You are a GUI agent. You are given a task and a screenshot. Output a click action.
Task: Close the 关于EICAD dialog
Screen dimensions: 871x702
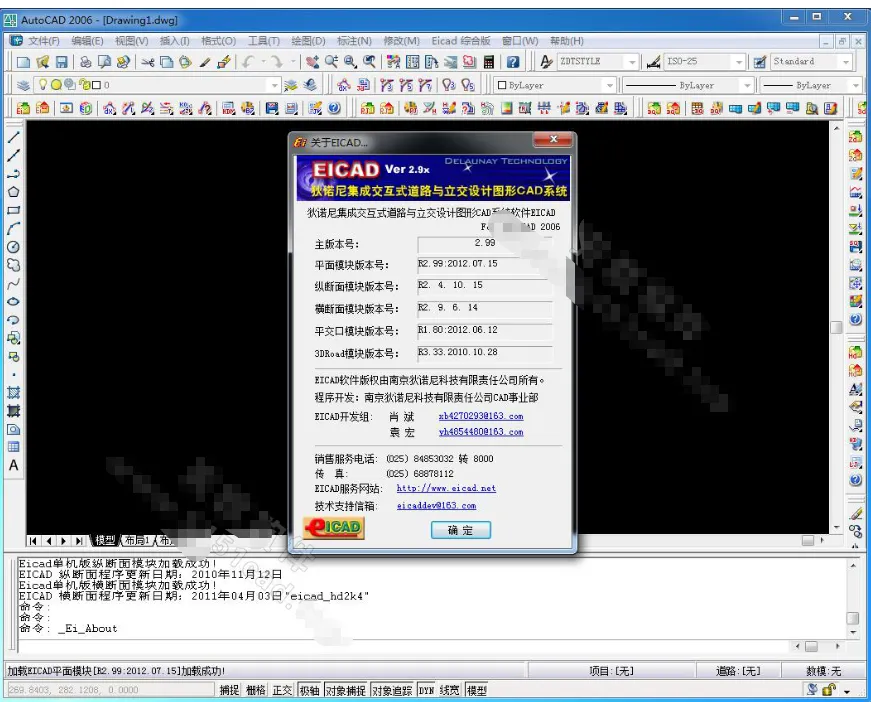pyautogui.click(x=553, y=139)
